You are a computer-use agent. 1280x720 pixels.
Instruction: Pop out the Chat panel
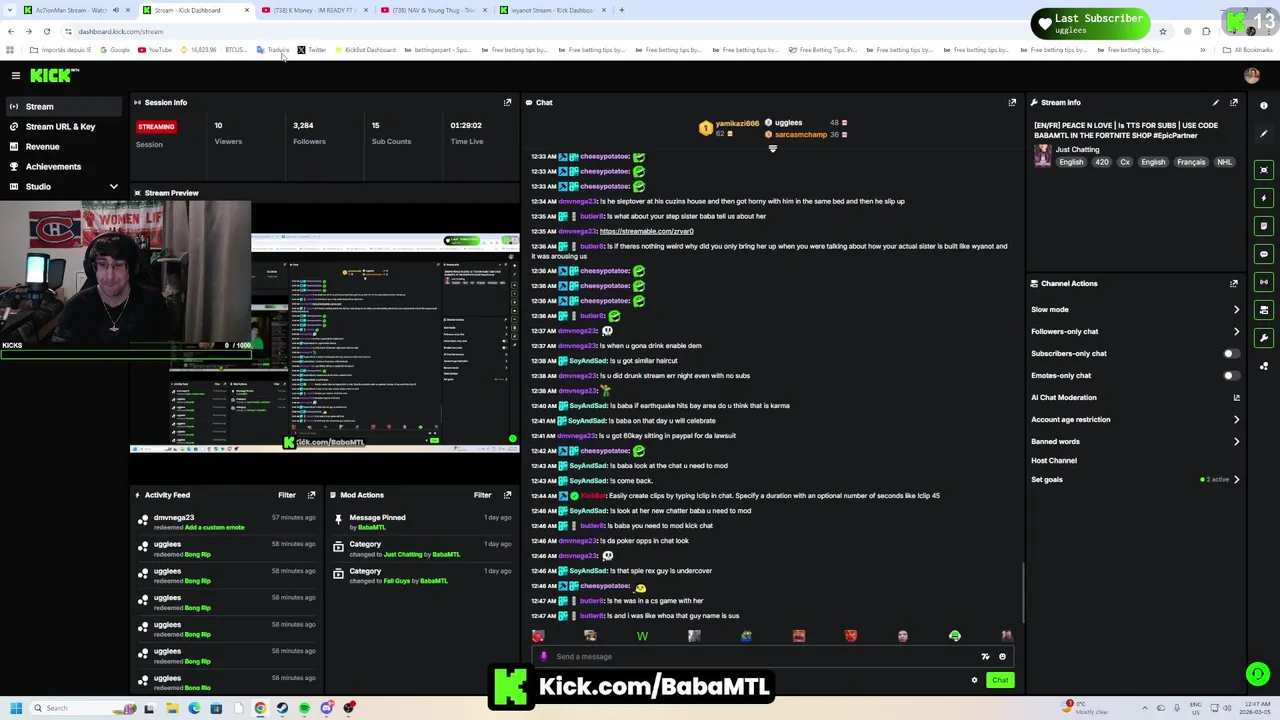1012,102
